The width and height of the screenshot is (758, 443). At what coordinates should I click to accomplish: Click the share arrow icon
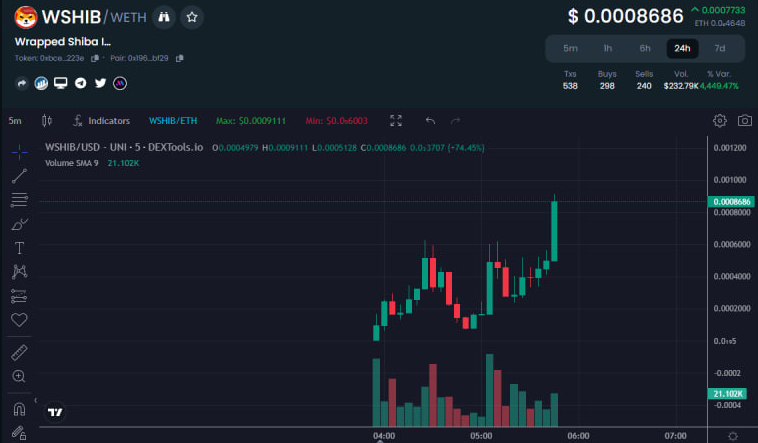(x=21, y=83)
